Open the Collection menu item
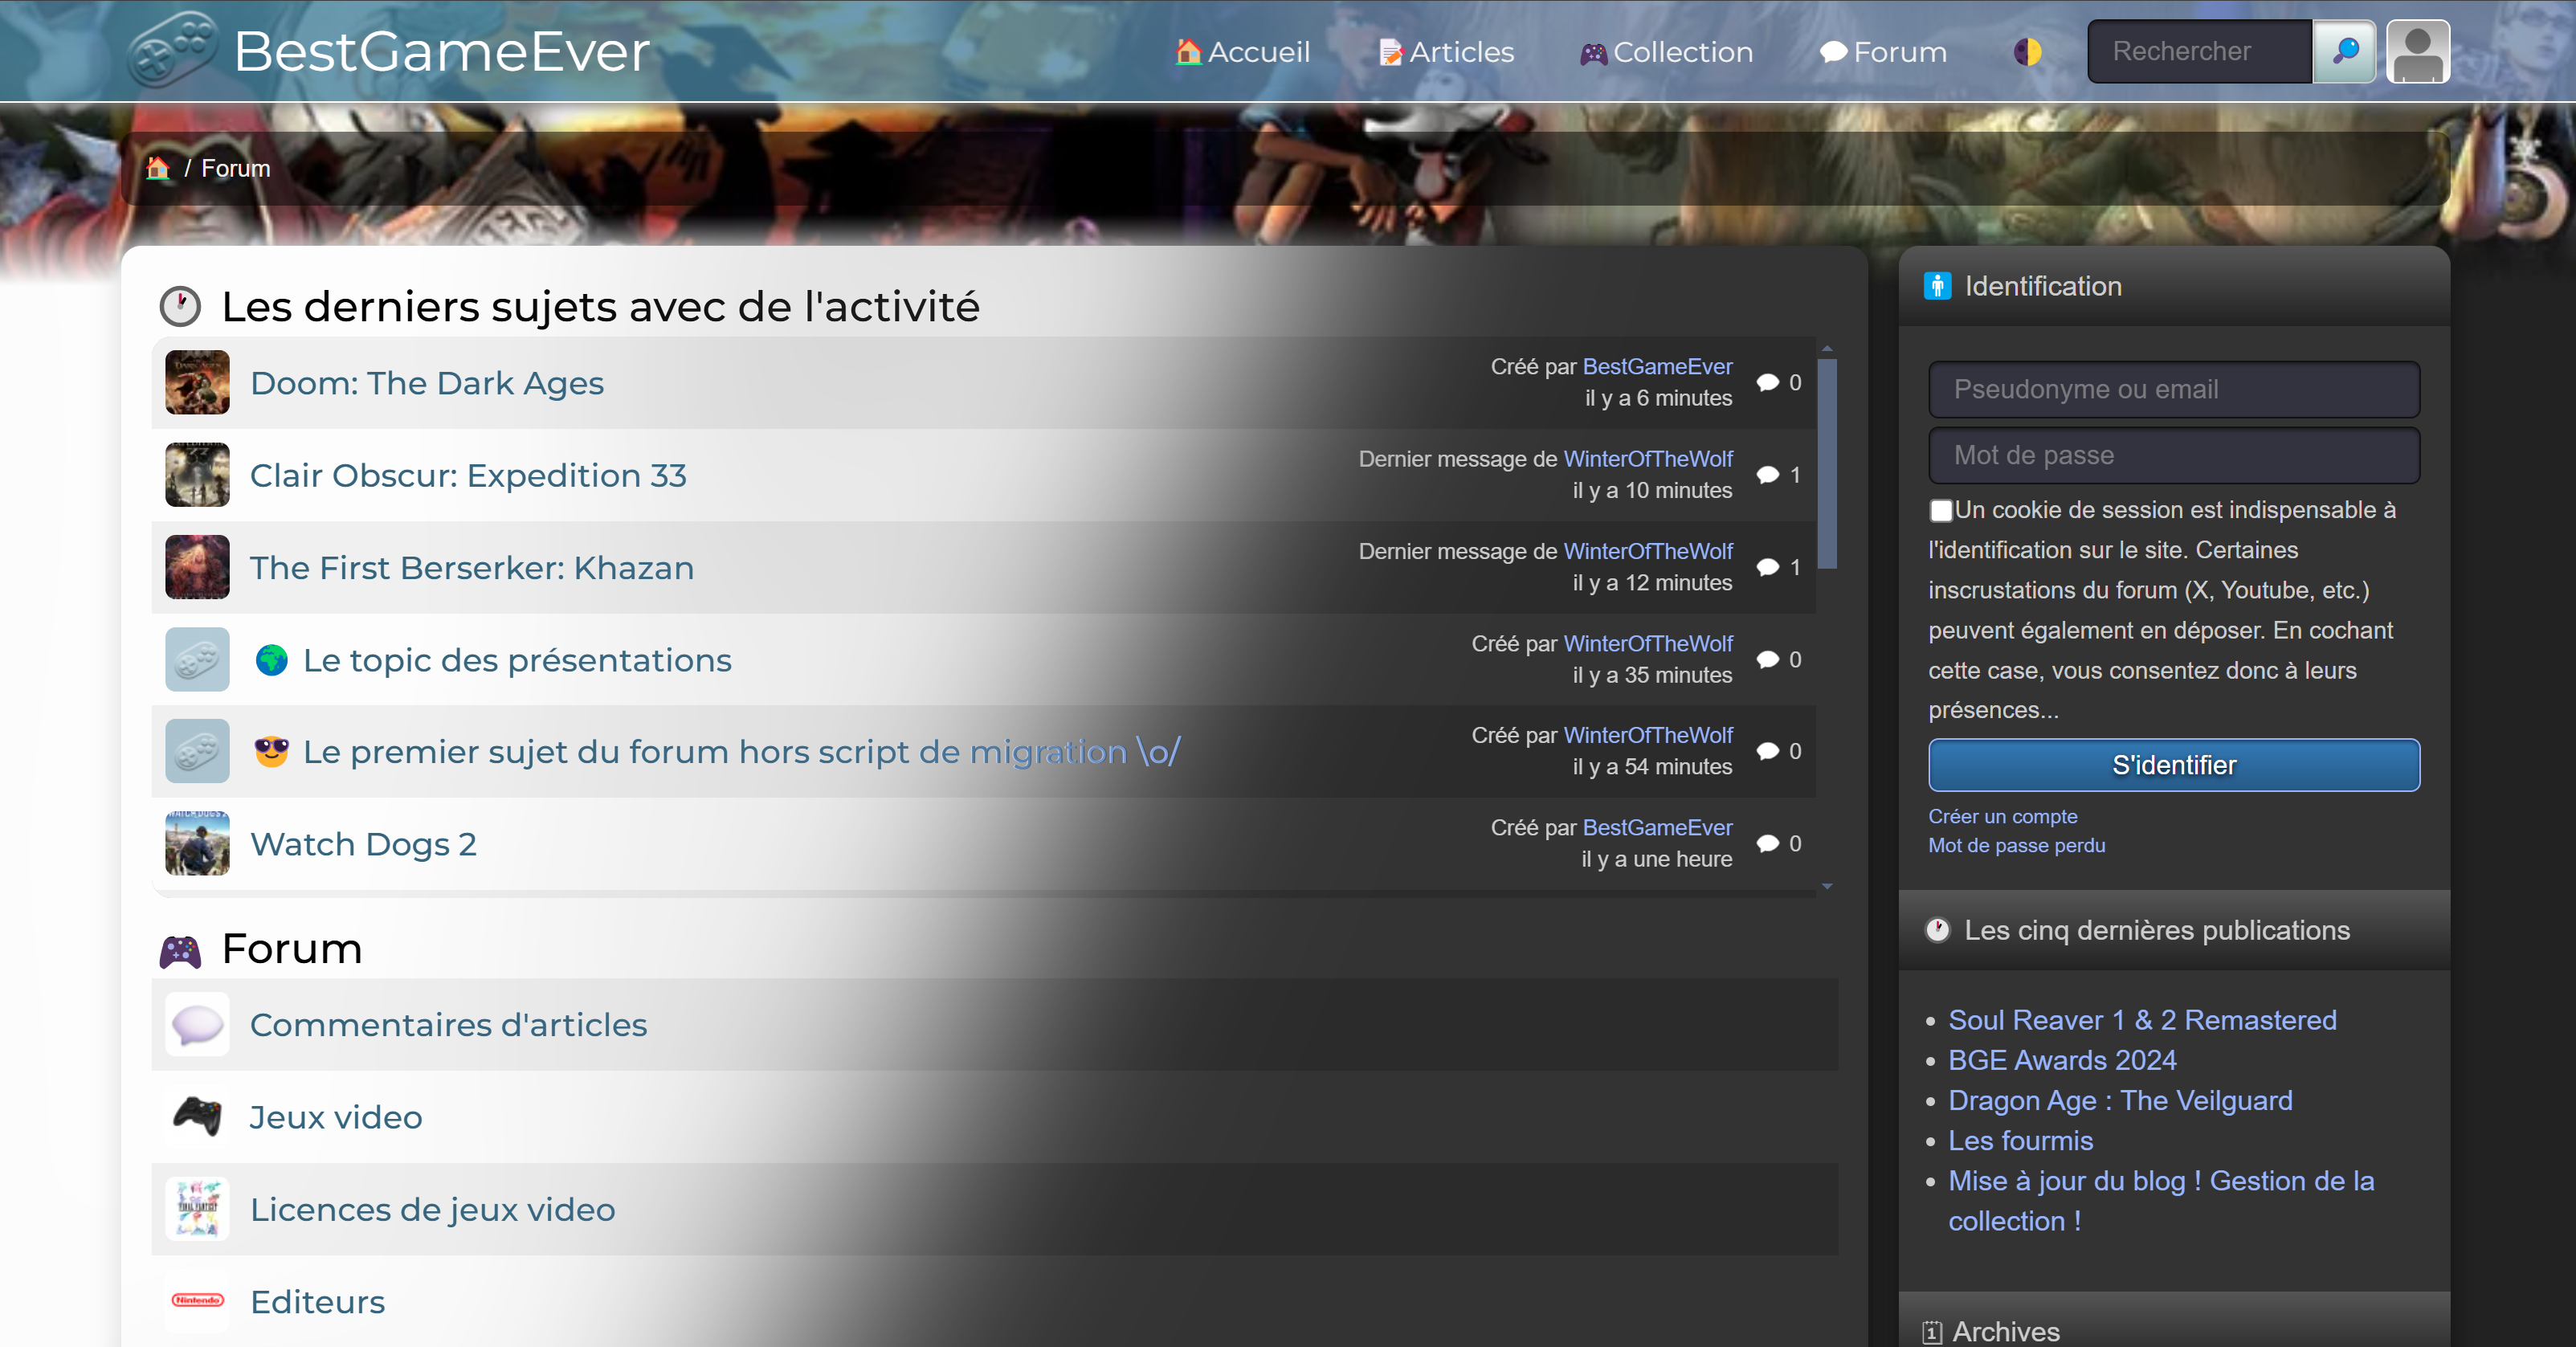The width and height of the screenshot is (2576, 1347). tap(1666, 52)
